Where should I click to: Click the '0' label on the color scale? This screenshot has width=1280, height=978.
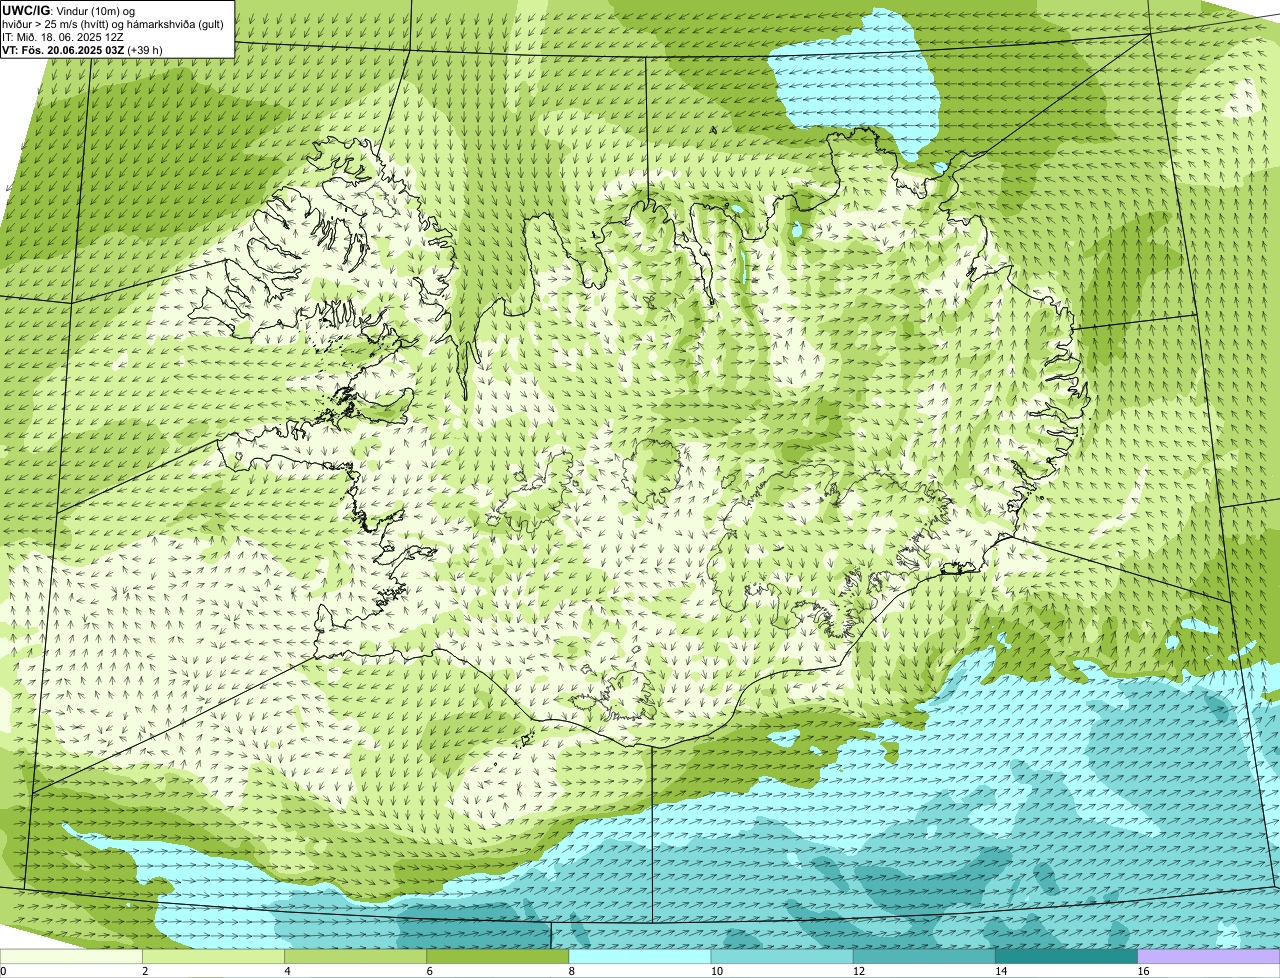(3, 971)
